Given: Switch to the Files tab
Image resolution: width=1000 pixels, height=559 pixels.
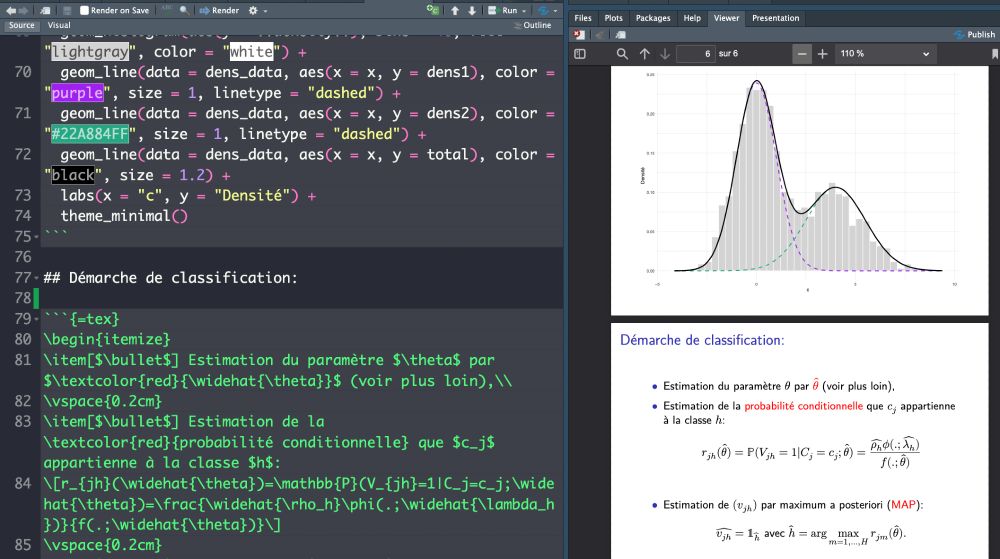Looking at the screenshot, I should coord(583,18).
